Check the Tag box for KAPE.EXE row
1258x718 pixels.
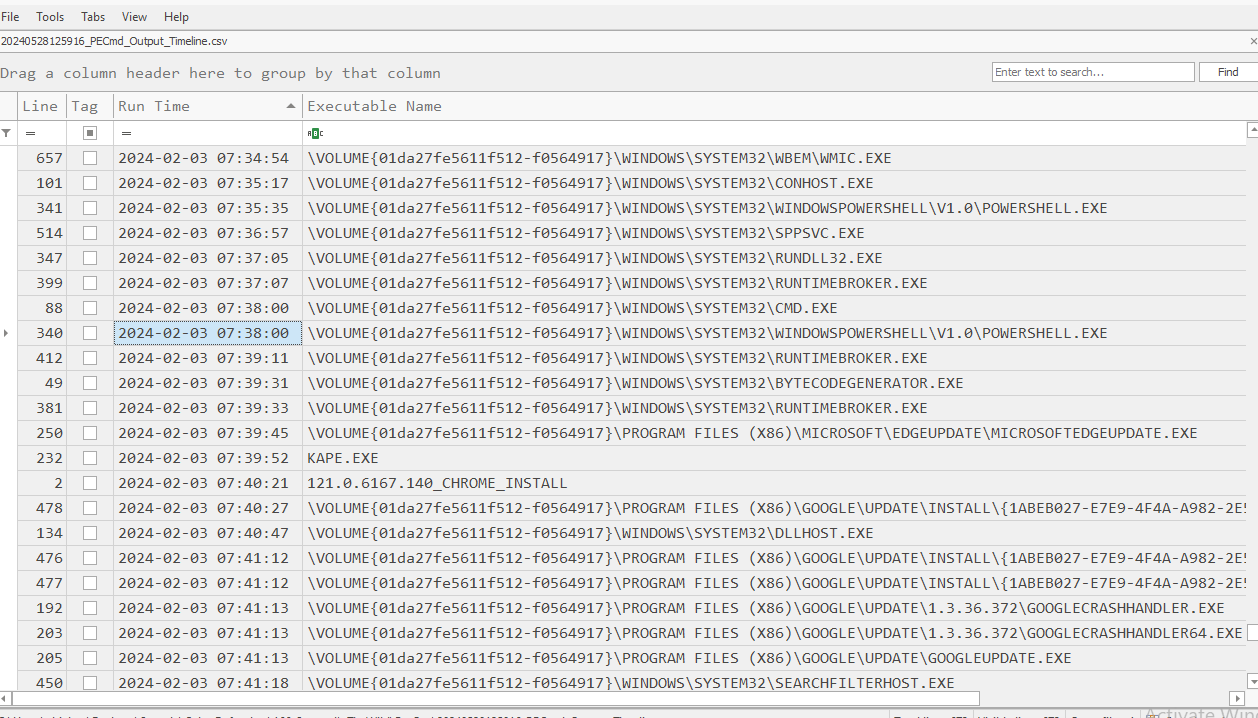click(x=90, y=458)
